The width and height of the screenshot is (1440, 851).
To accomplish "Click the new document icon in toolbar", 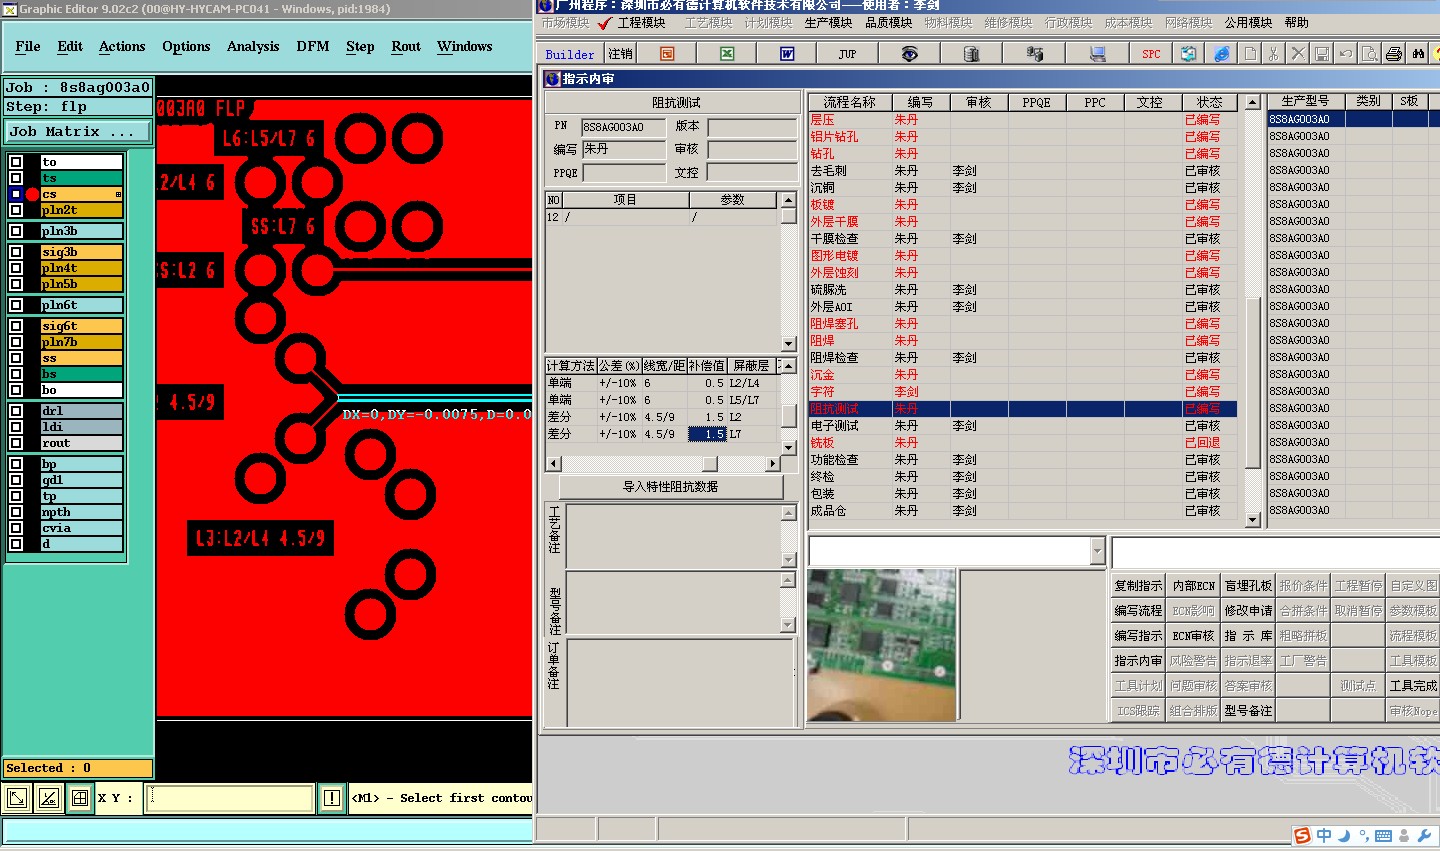I will tap(1250, 54).
